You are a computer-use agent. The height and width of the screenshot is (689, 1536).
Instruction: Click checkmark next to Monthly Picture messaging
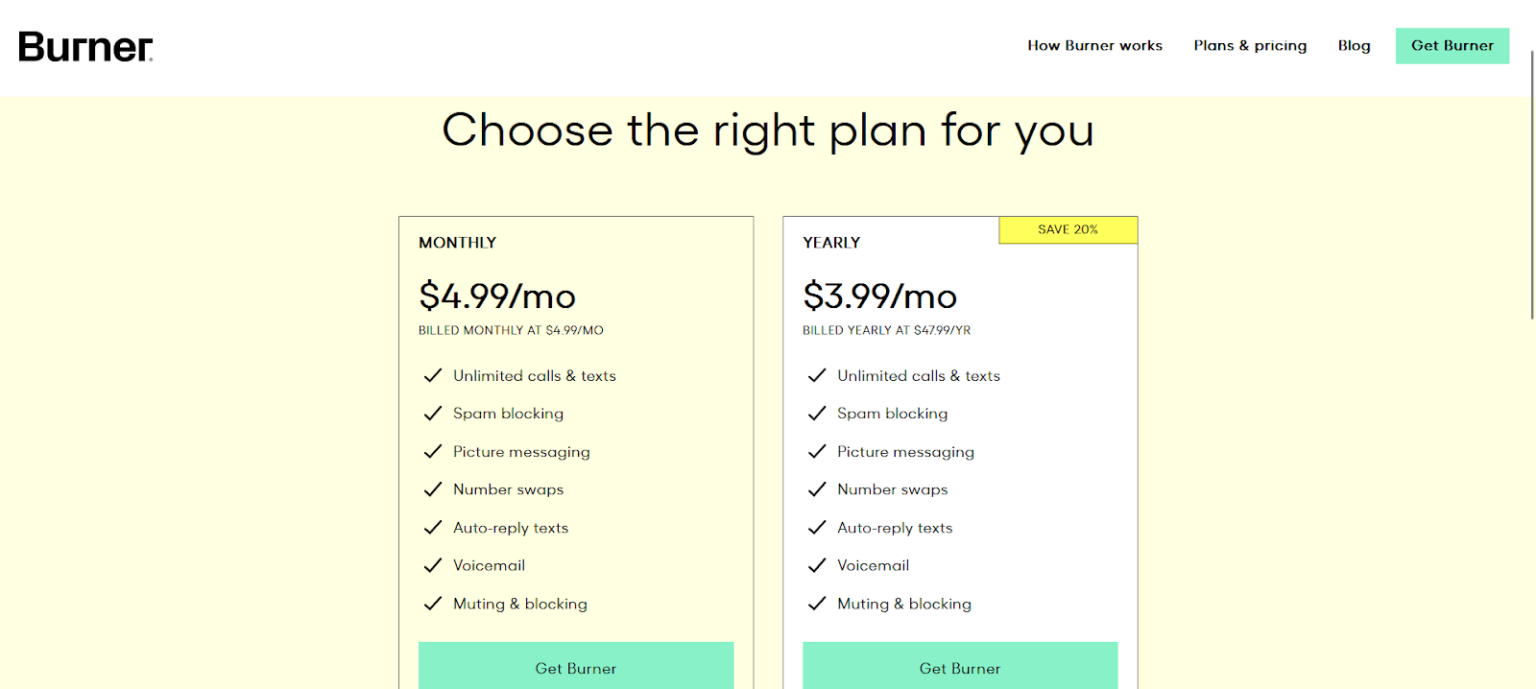(432, 452)
